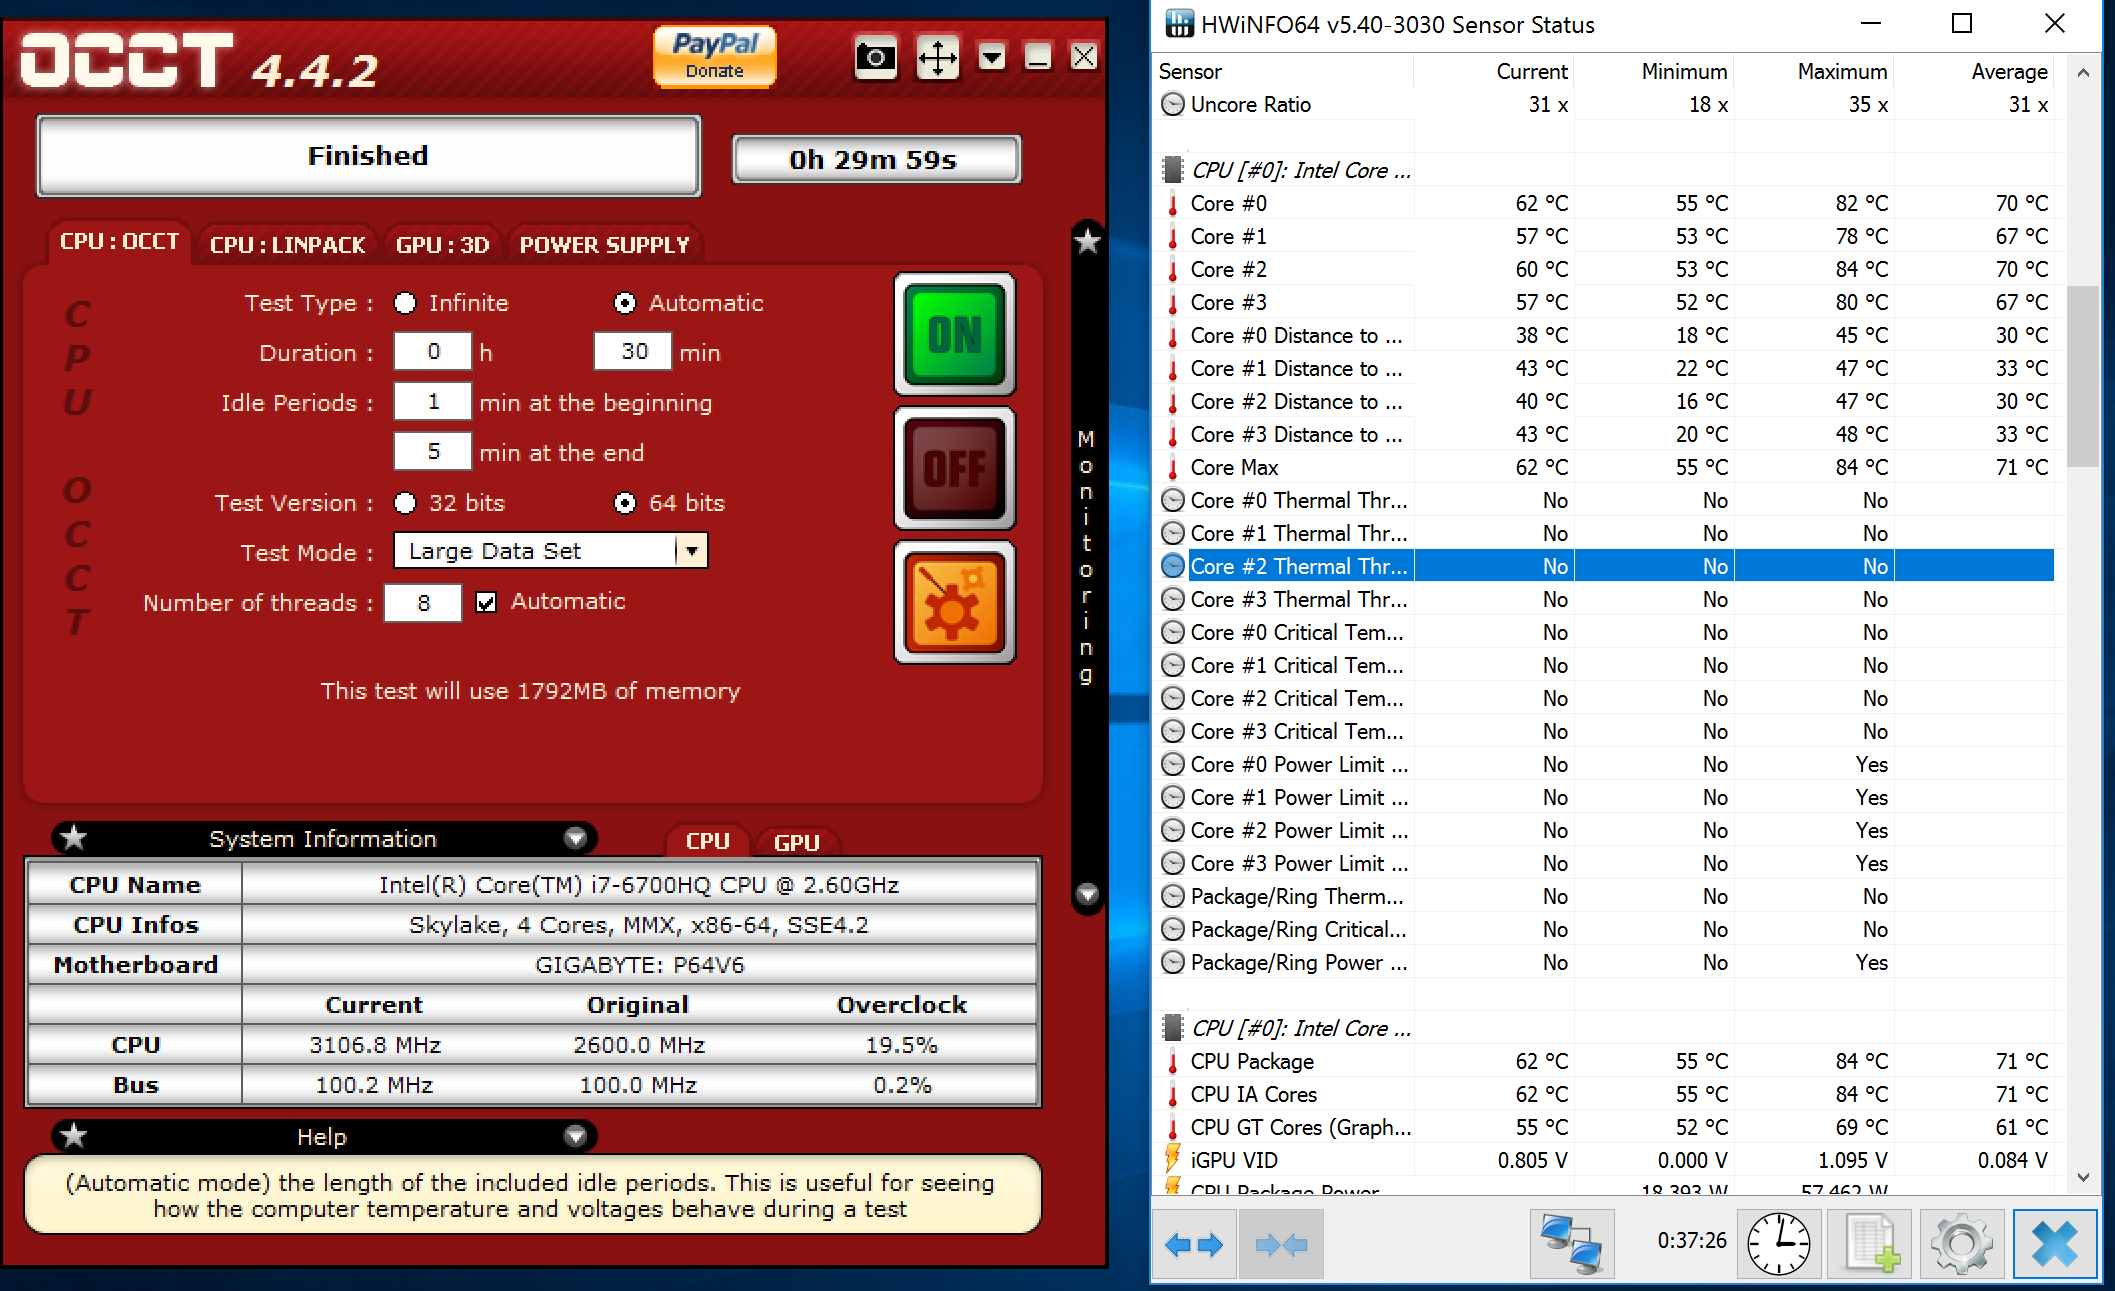2115x1291 pixels.
Task: Click Core #3 Critical Temperature status icon
Action: coord(1173,731)
